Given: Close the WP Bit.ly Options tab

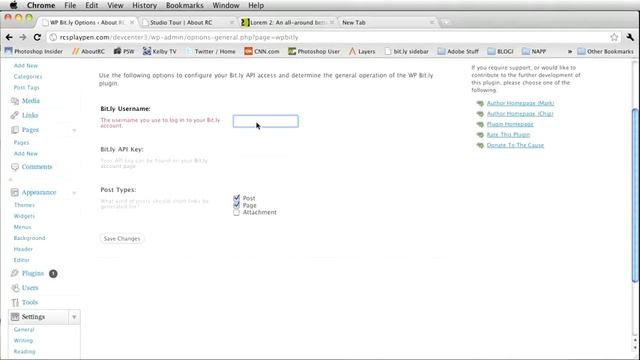Looking at the screenshot, I should tap(132, 22).
